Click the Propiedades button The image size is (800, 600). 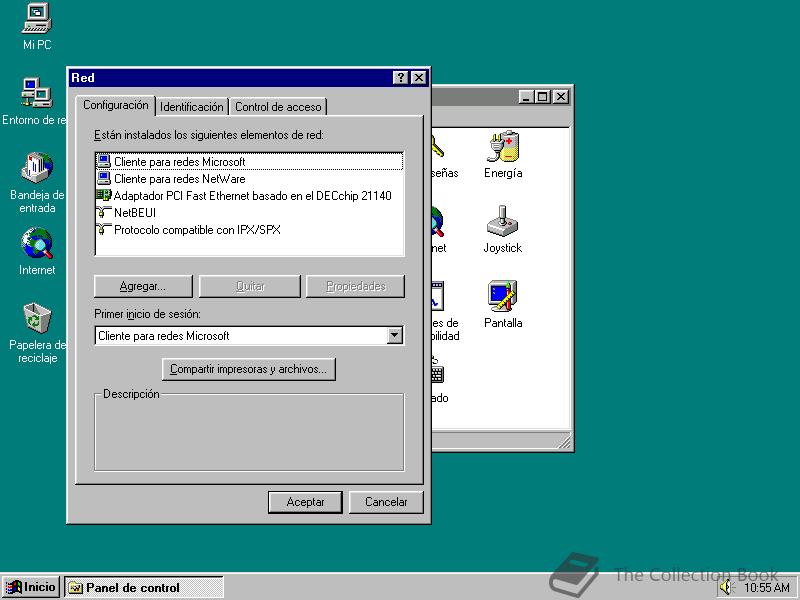click(356, 286)
